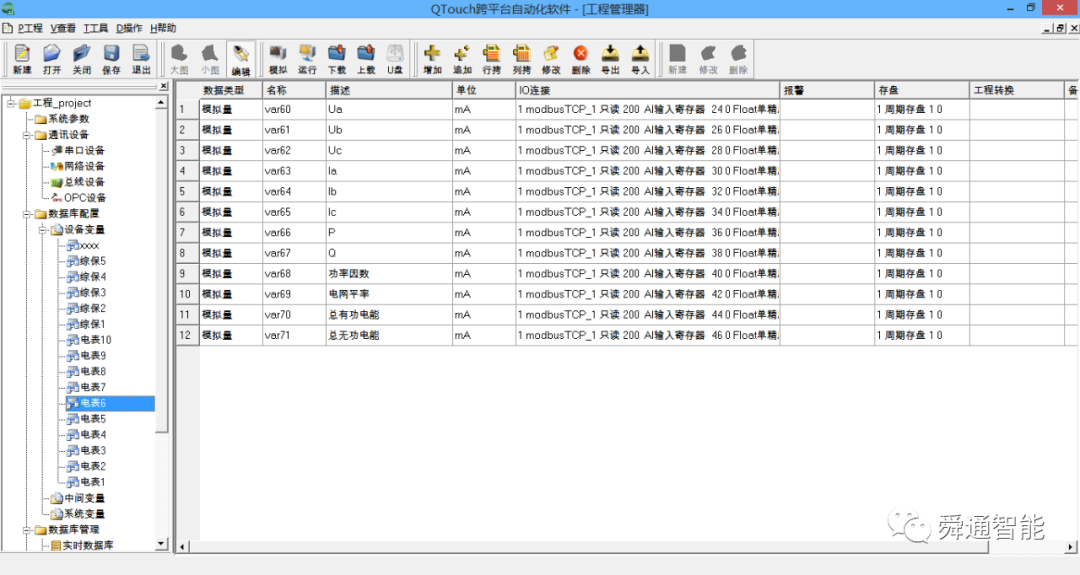Click the 报警 column header
Viewport: 1080px width, 575px height.
click(x=827, y=90)
